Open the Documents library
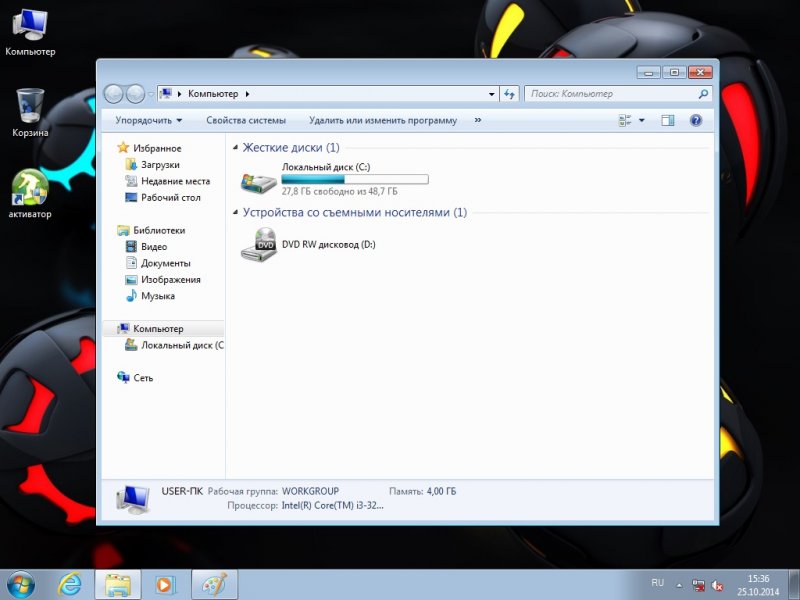Image resolution: width=800 pixels, height=600 pixels. click(x=165, y=263)
